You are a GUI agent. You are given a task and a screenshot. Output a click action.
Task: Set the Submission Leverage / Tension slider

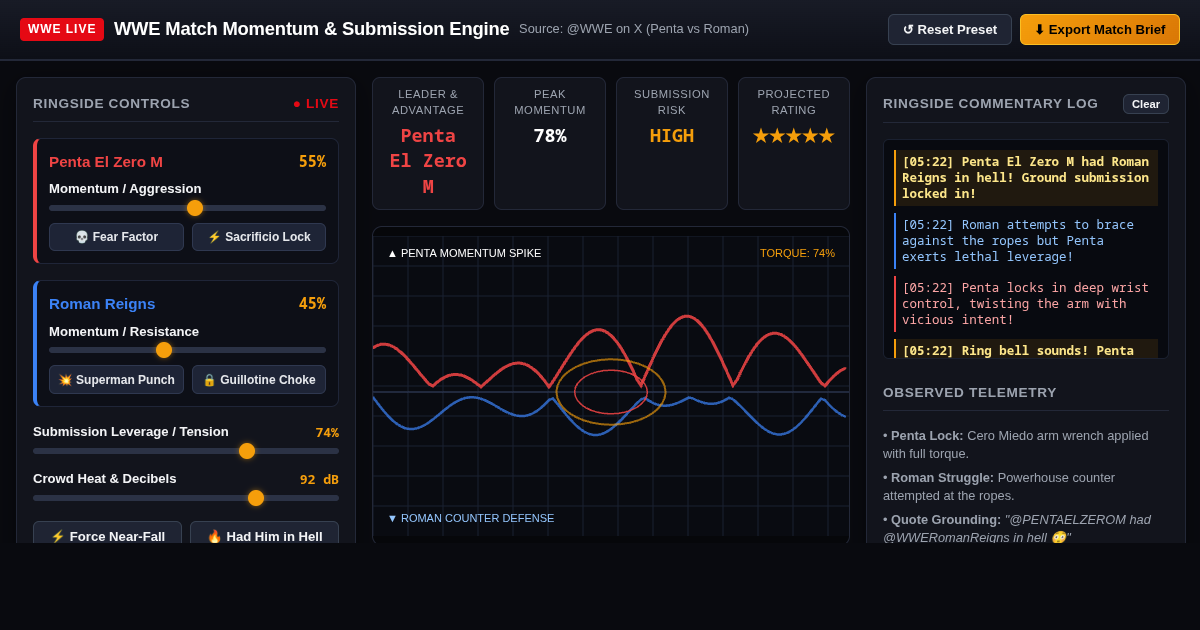click(186, 451)
